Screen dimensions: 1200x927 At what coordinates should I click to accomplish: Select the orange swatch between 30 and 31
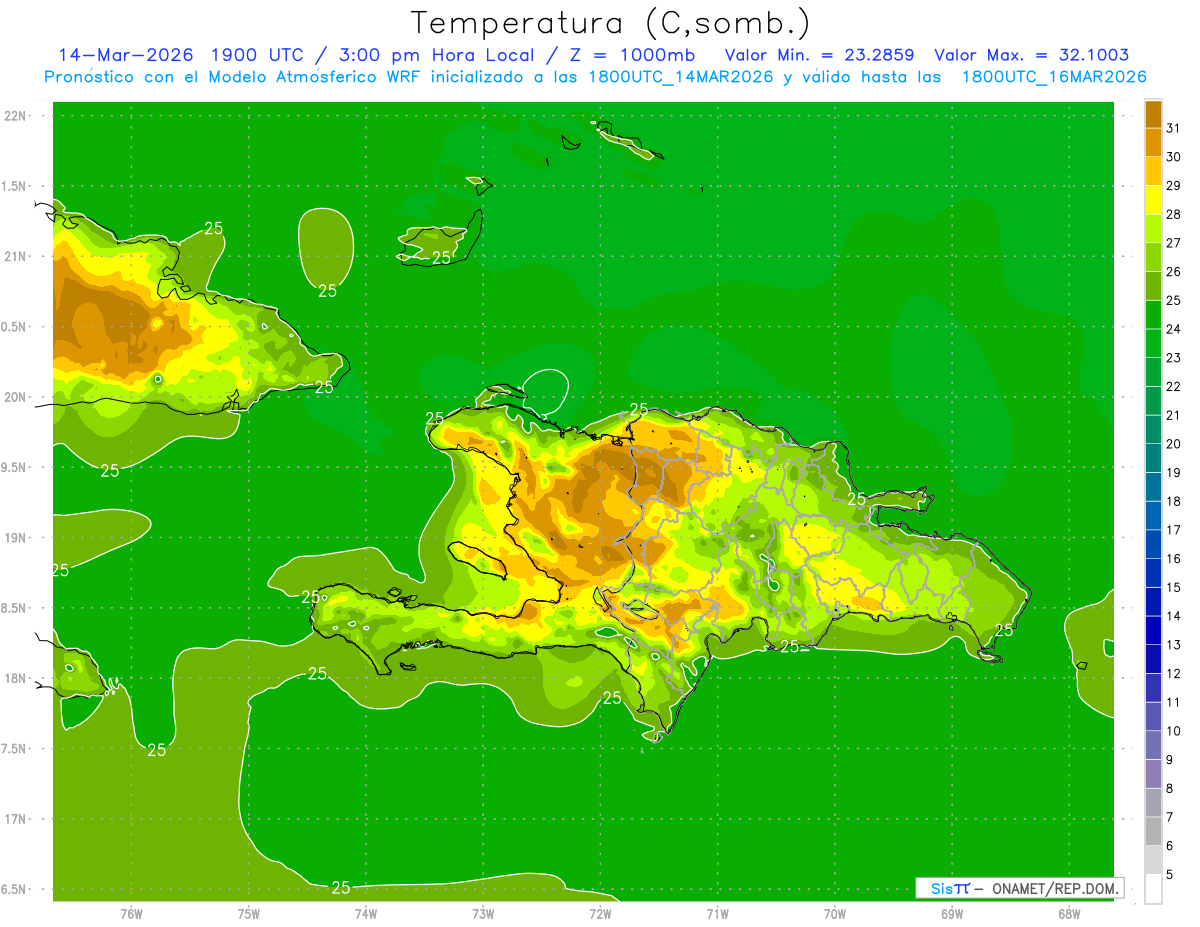pyautogui.click(x=1153, y=142)
